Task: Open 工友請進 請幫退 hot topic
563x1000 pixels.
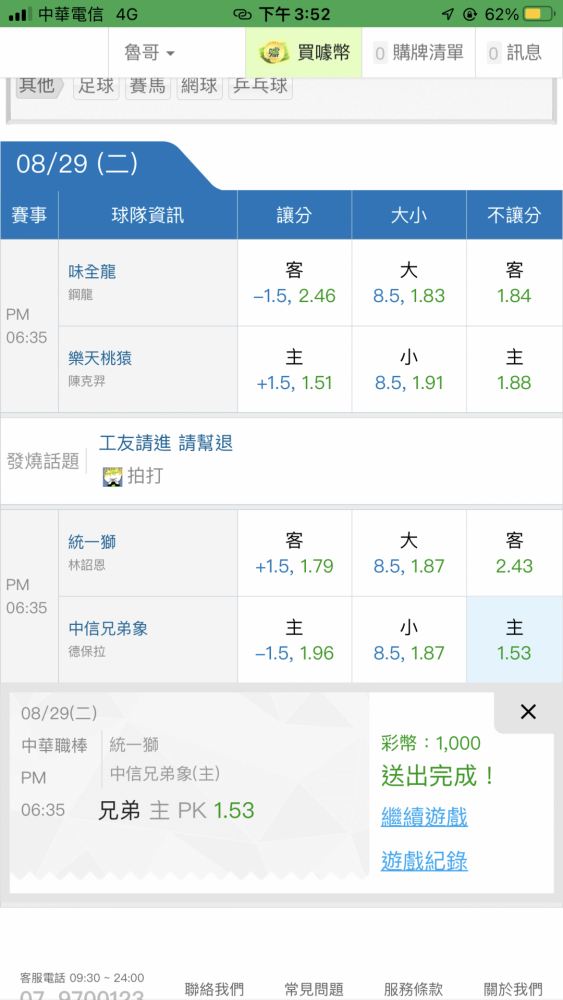Action: coord(166,443)
